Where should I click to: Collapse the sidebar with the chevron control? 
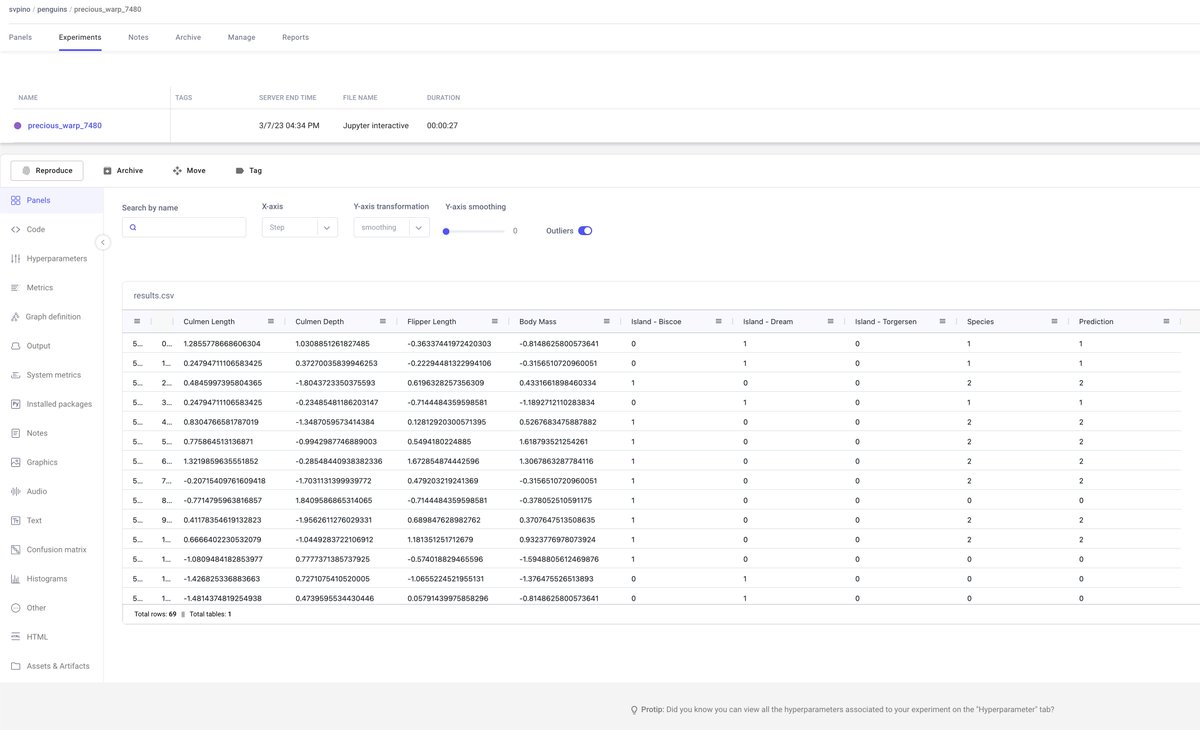tap(103, 241)
